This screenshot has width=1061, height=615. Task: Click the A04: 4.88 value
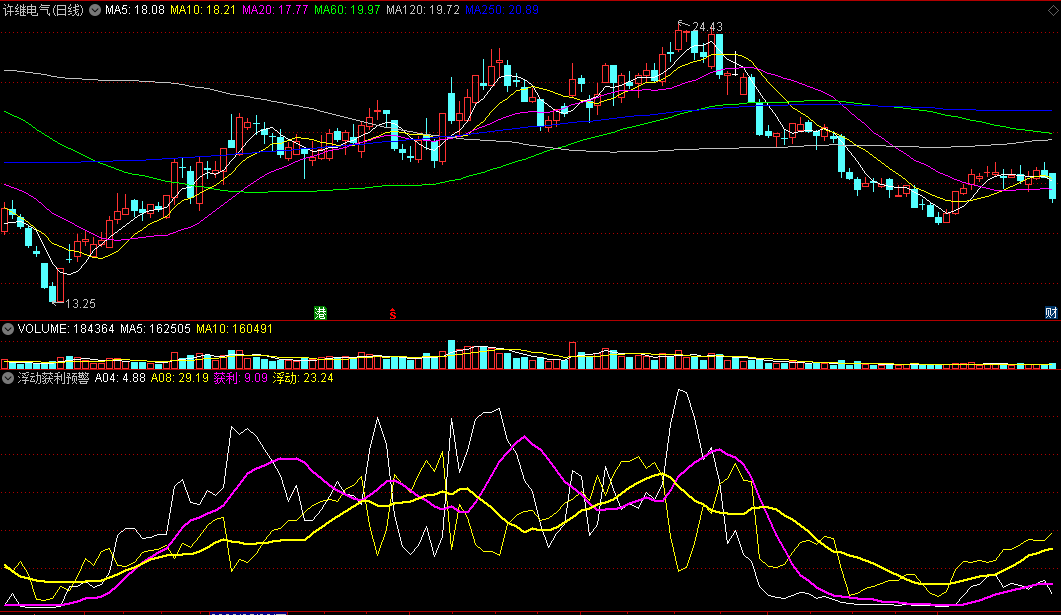coord(120,378)
